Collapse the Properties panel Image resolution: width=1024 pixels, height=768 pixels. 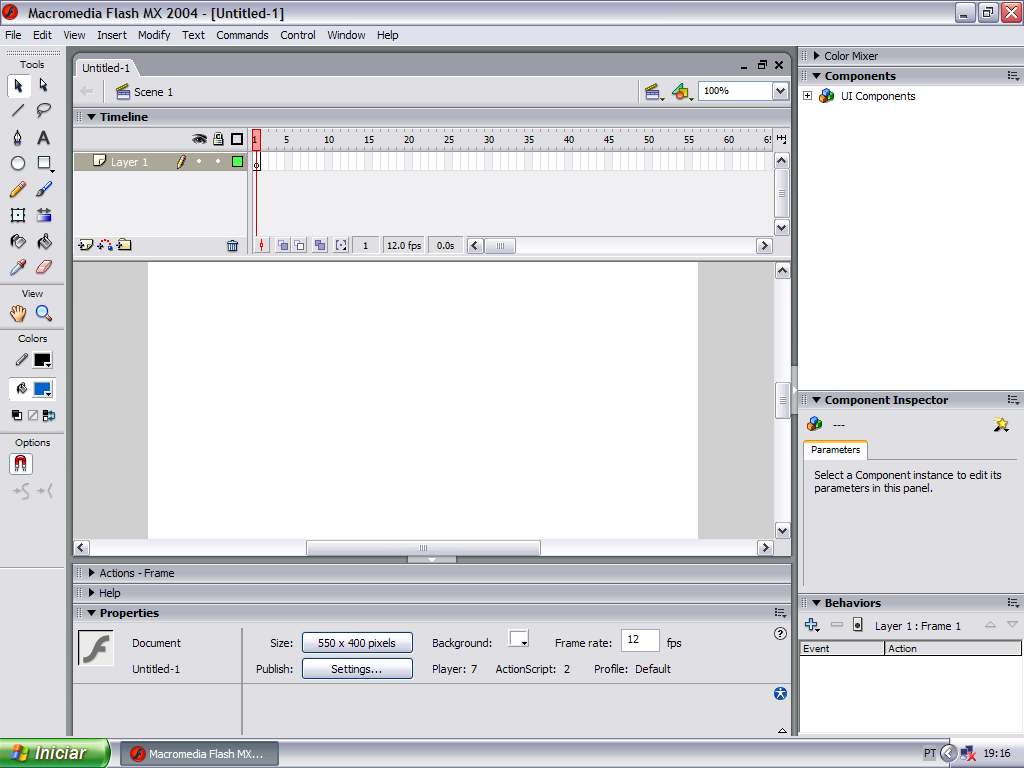tap(92, 613)
